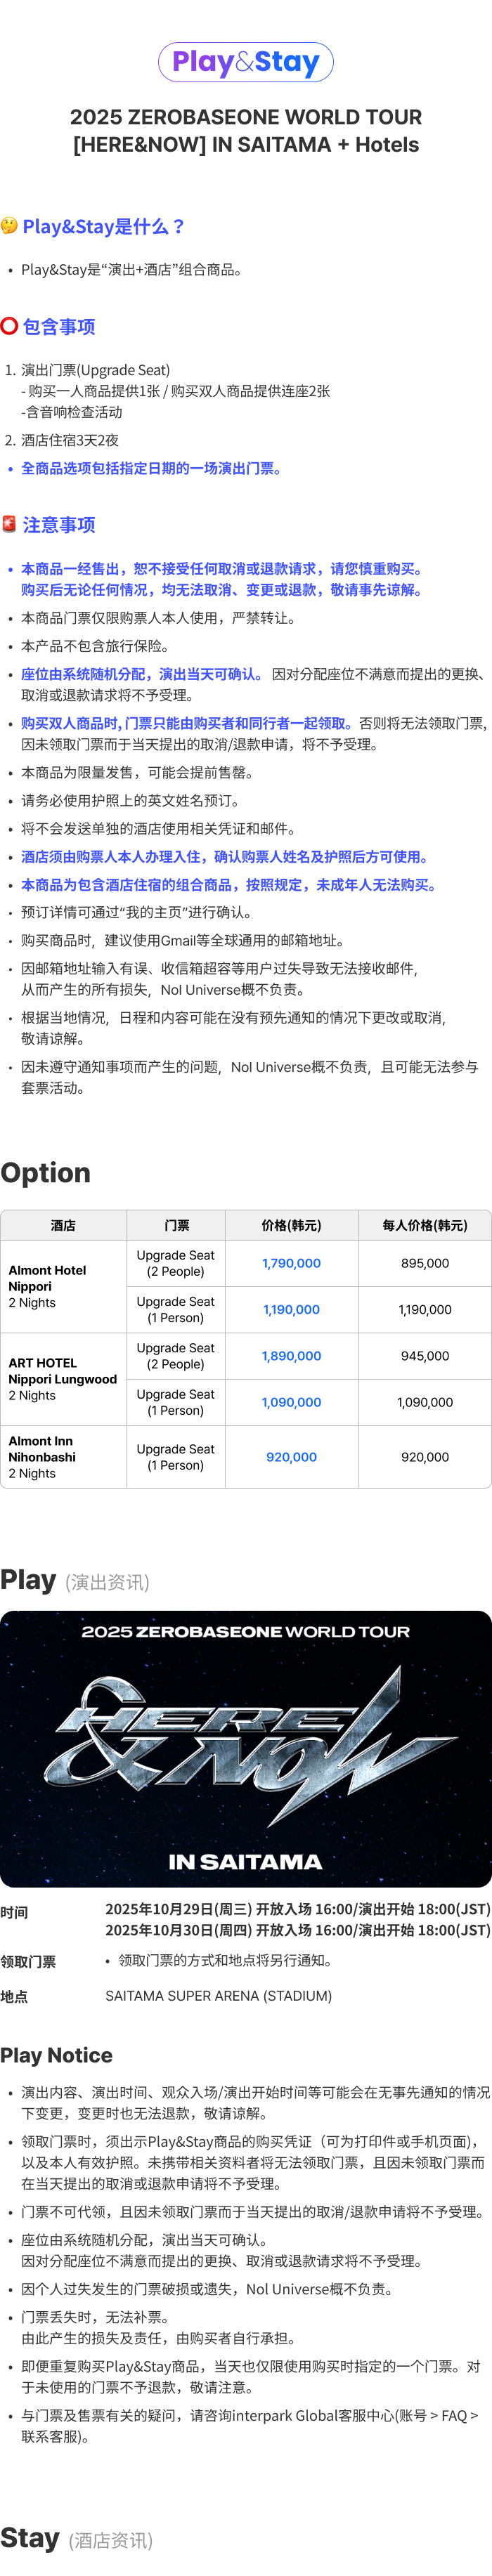
Task: Click the line 酒店住宿3天2夜
Action: (x=70, y=440)
